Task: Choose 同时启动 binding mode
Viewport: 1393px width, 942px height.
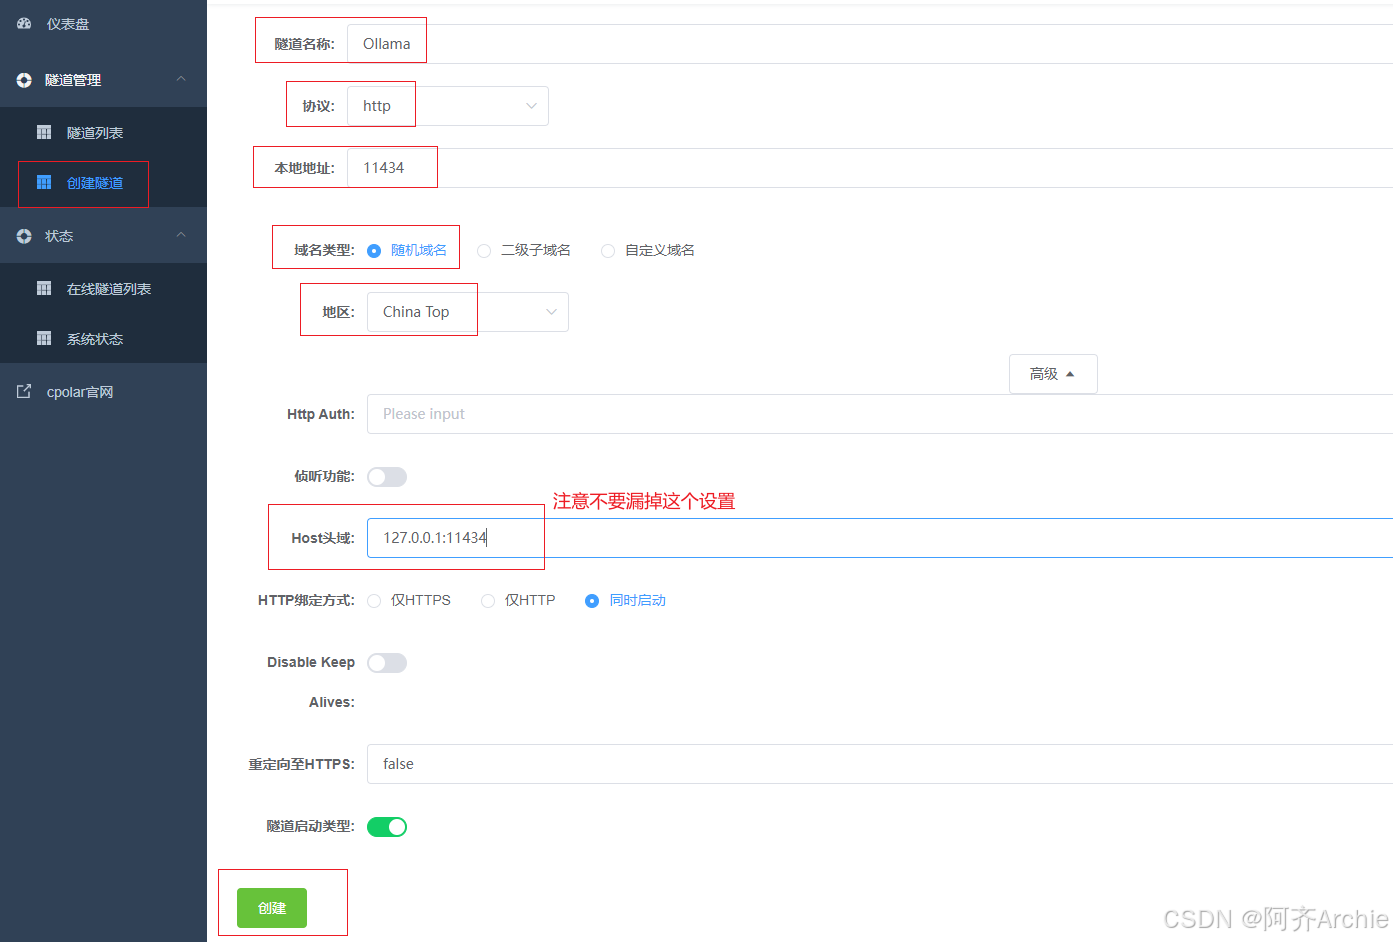Action: coord(592,601)
